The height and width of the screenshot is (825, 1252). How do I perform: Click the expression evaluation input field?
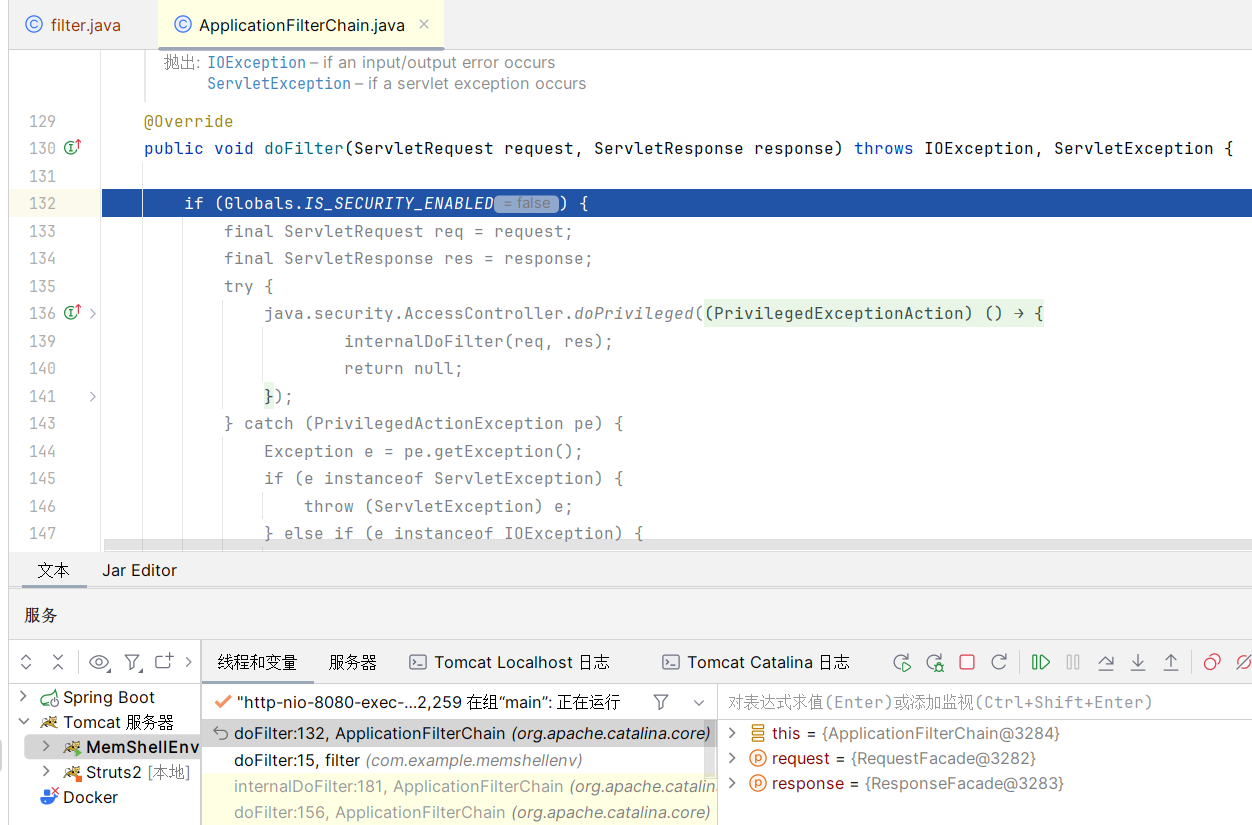(x=985, y=702)
